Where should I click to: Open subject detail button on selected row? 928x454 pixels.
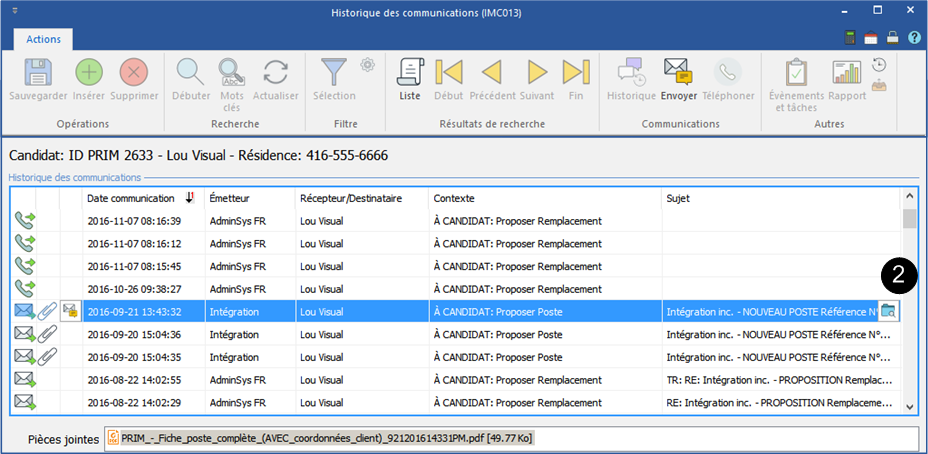tap(887, 311)
